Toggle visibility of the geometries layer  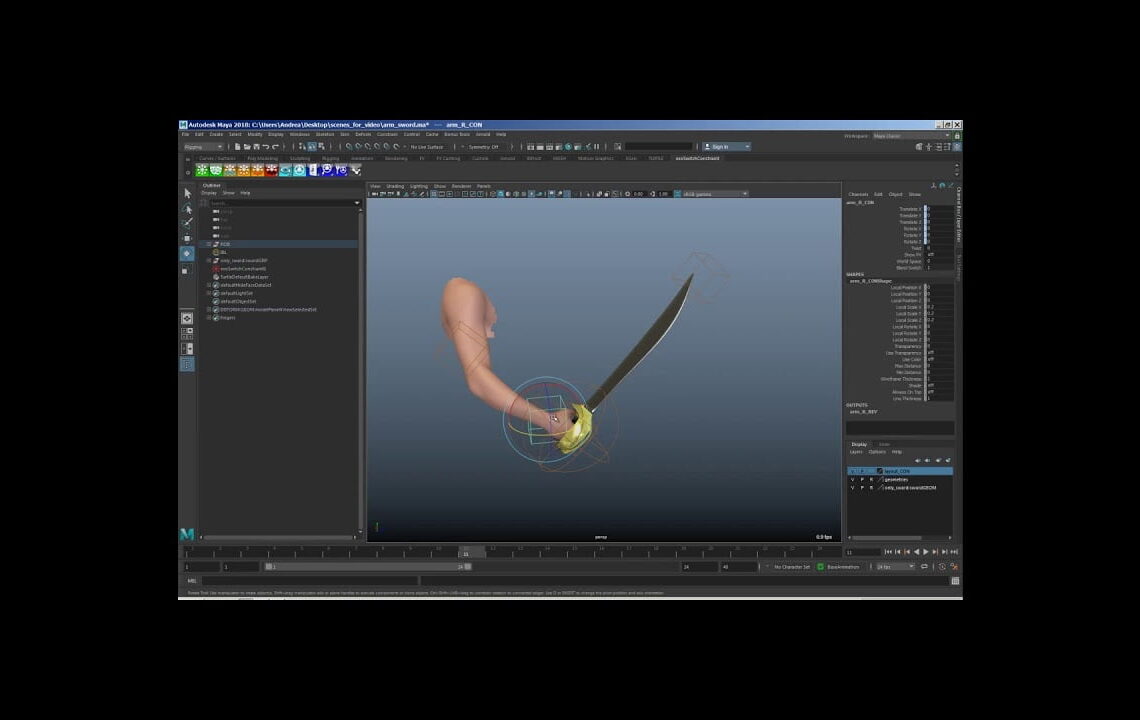coord(853,479)
